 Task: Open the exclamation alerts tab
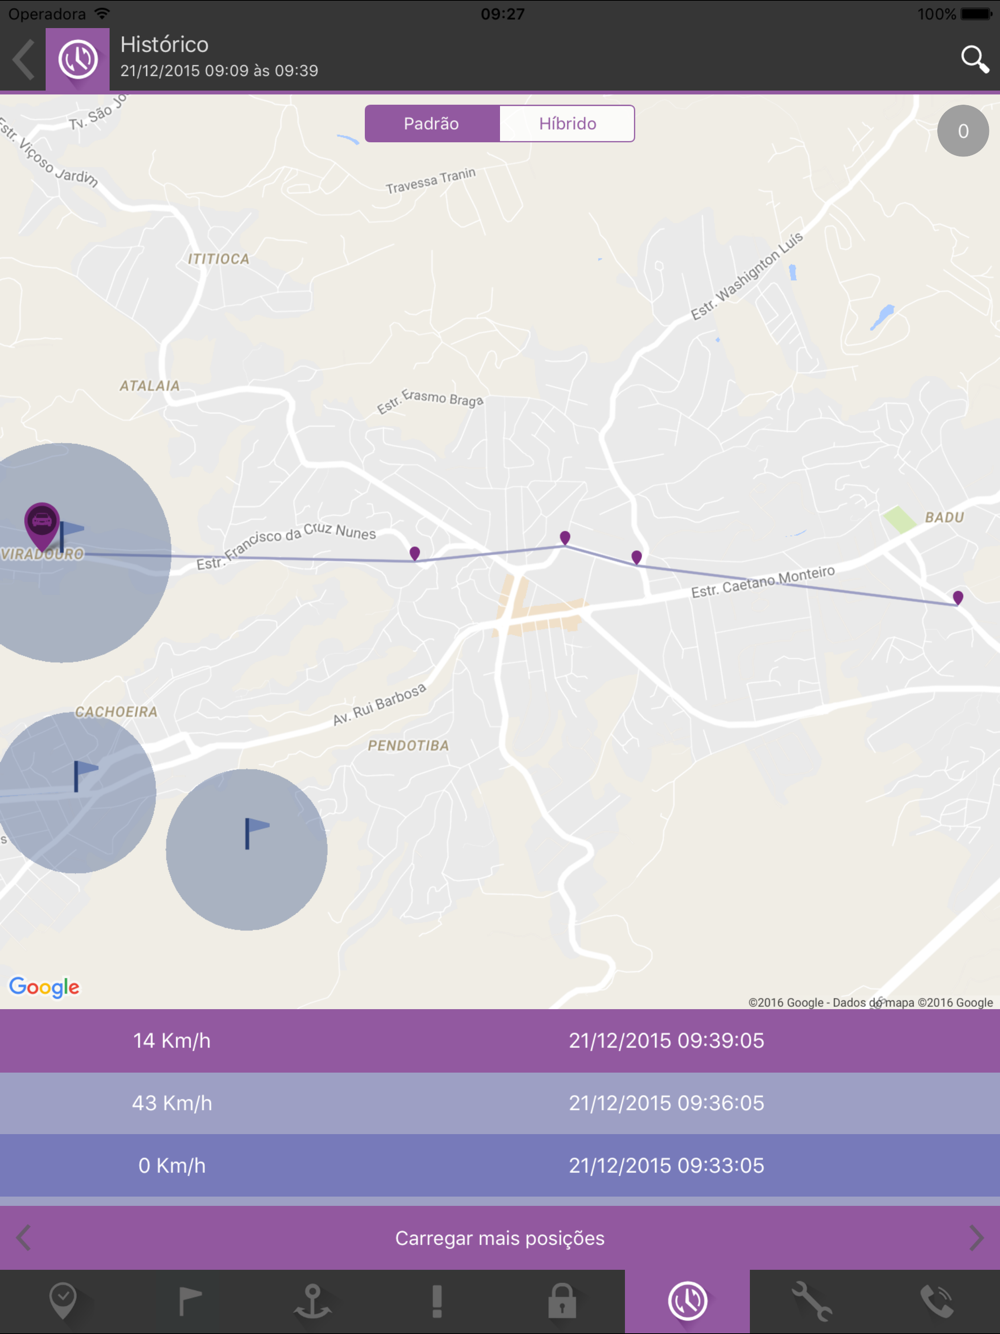437,1301
